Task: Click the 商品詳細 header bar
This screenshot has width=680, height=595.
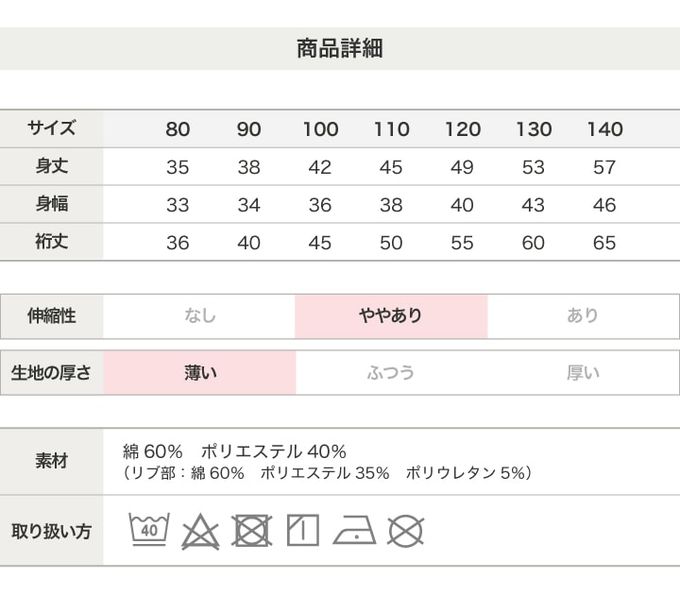Action: [340, 48]
